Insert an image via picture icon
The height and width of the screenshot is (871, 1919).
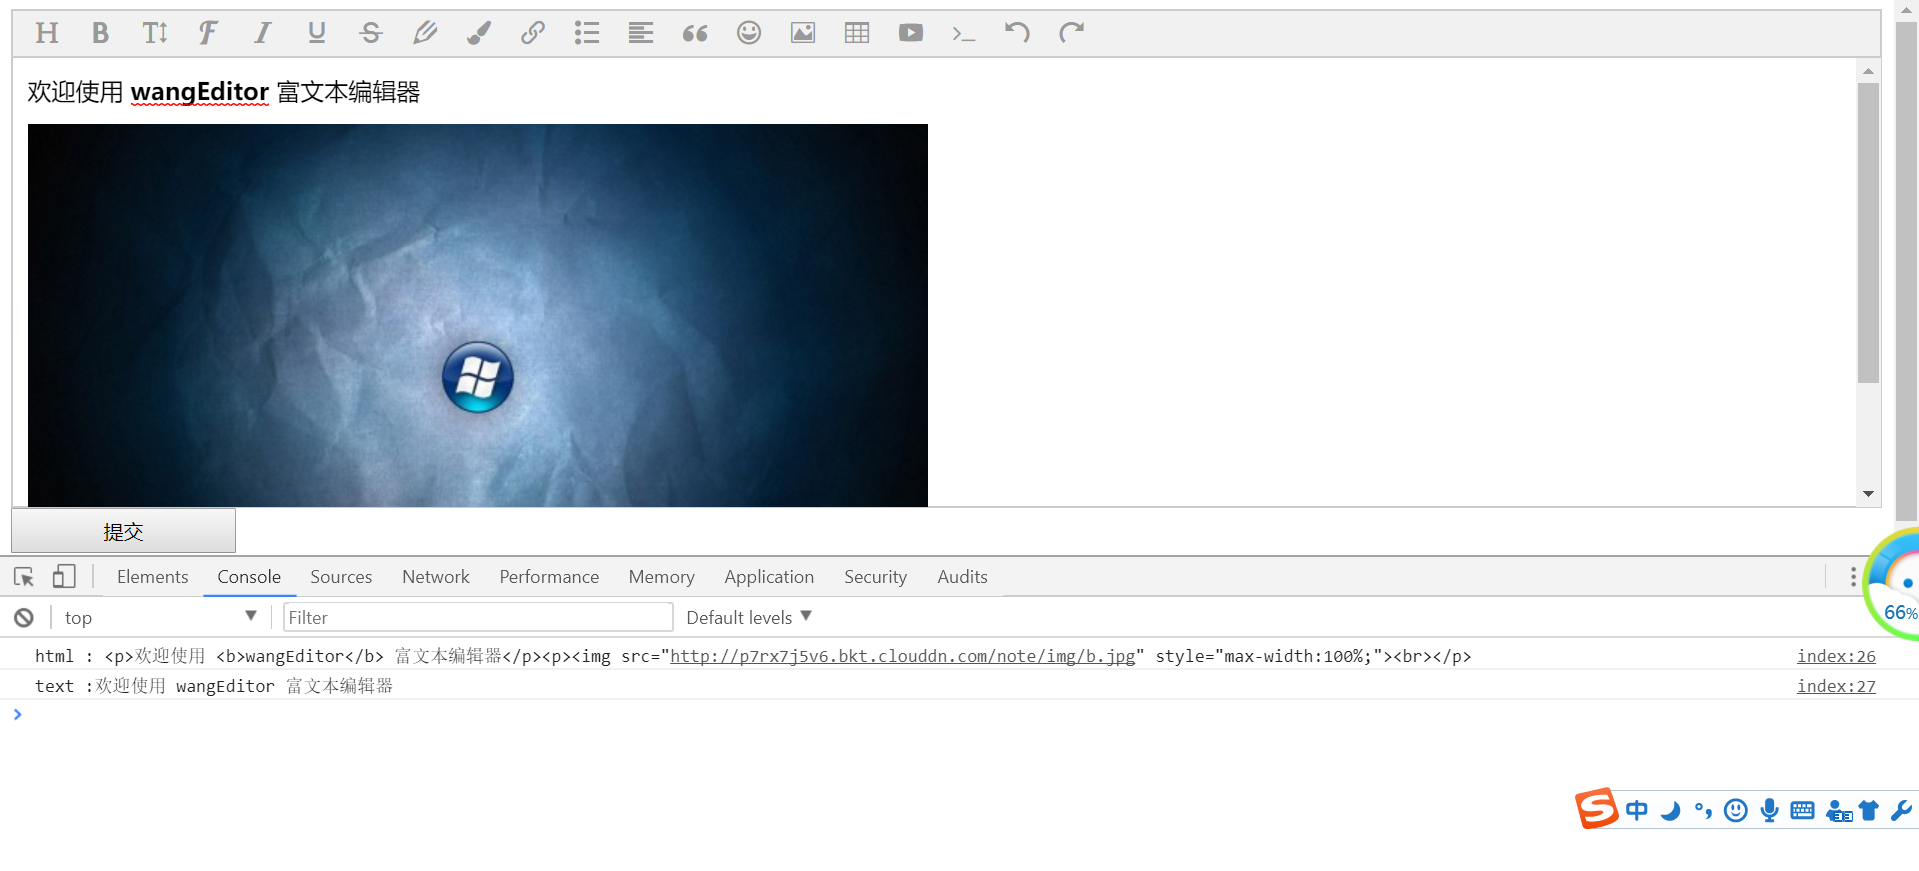click(802, 33)
